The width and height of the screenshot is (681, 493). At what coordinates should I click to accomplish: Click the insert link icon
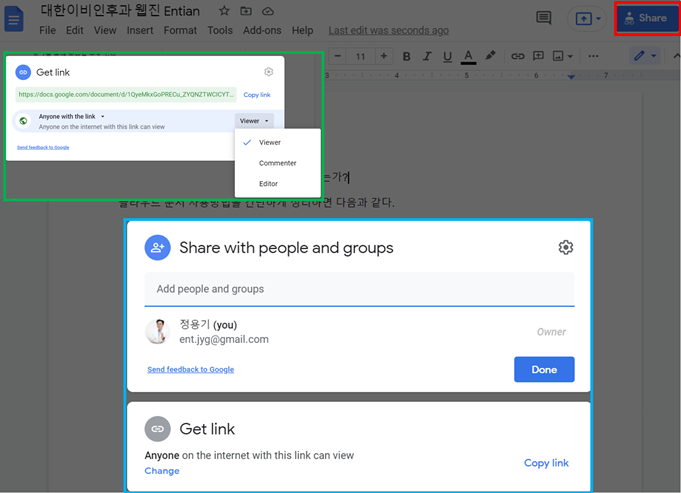(517, 56)
